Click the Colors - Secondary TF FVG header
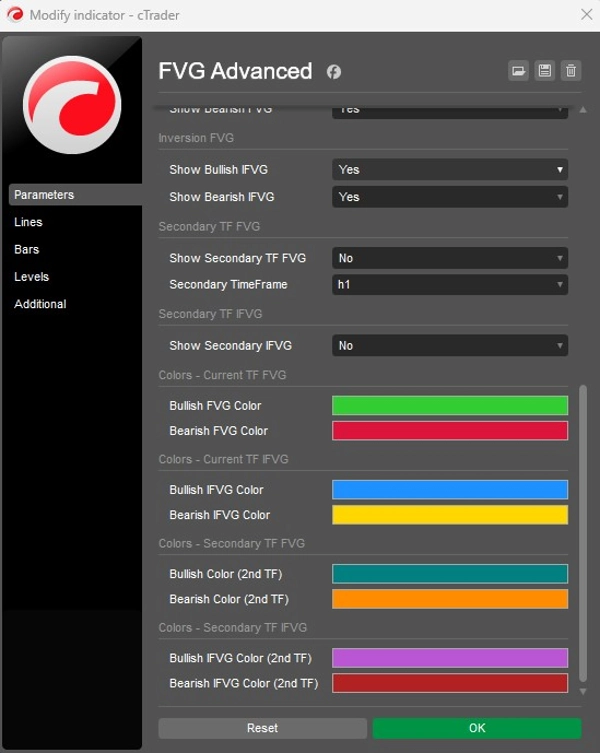The height and width of the screenshot is (753, 600). (x=232, y=543)
